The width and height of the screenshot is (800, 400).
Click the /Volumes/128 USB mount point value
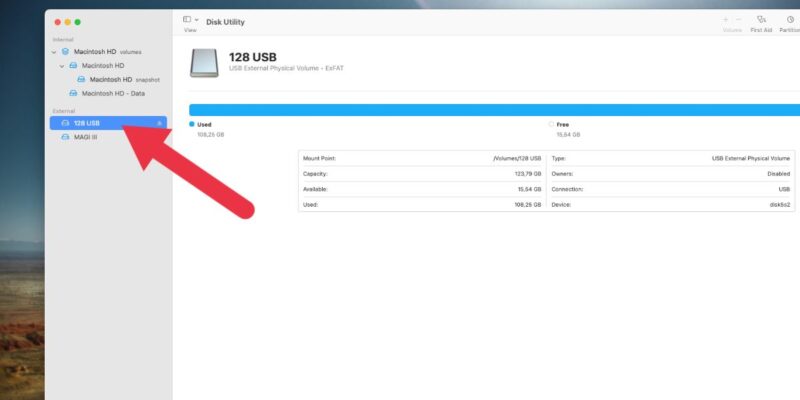[517, 159]
